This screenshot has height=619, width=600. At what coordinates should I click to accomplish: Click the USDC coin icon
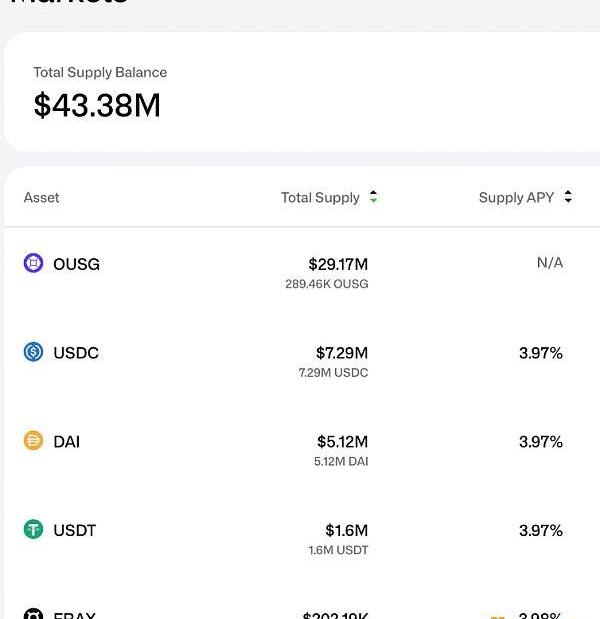click(x=33, y=352)
